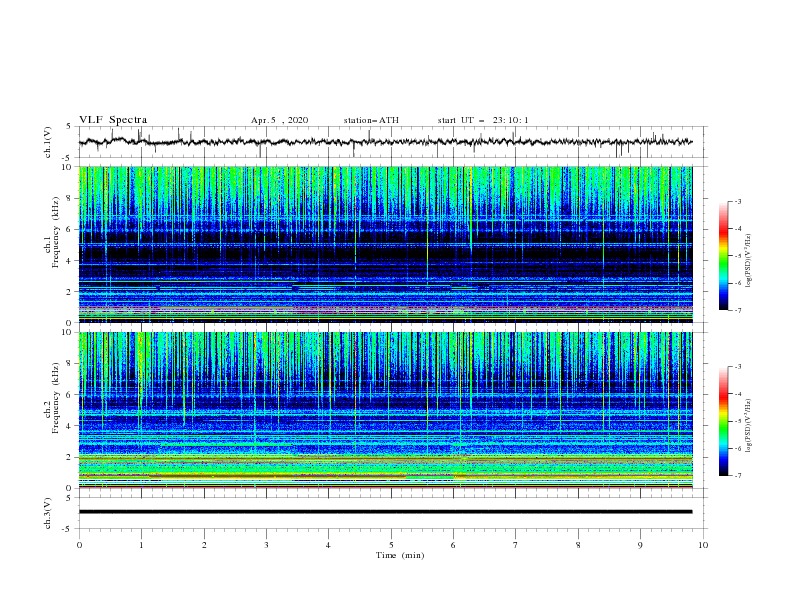
Task: Click the ch.1 voltage waveform trace
Action: (385, 142)
